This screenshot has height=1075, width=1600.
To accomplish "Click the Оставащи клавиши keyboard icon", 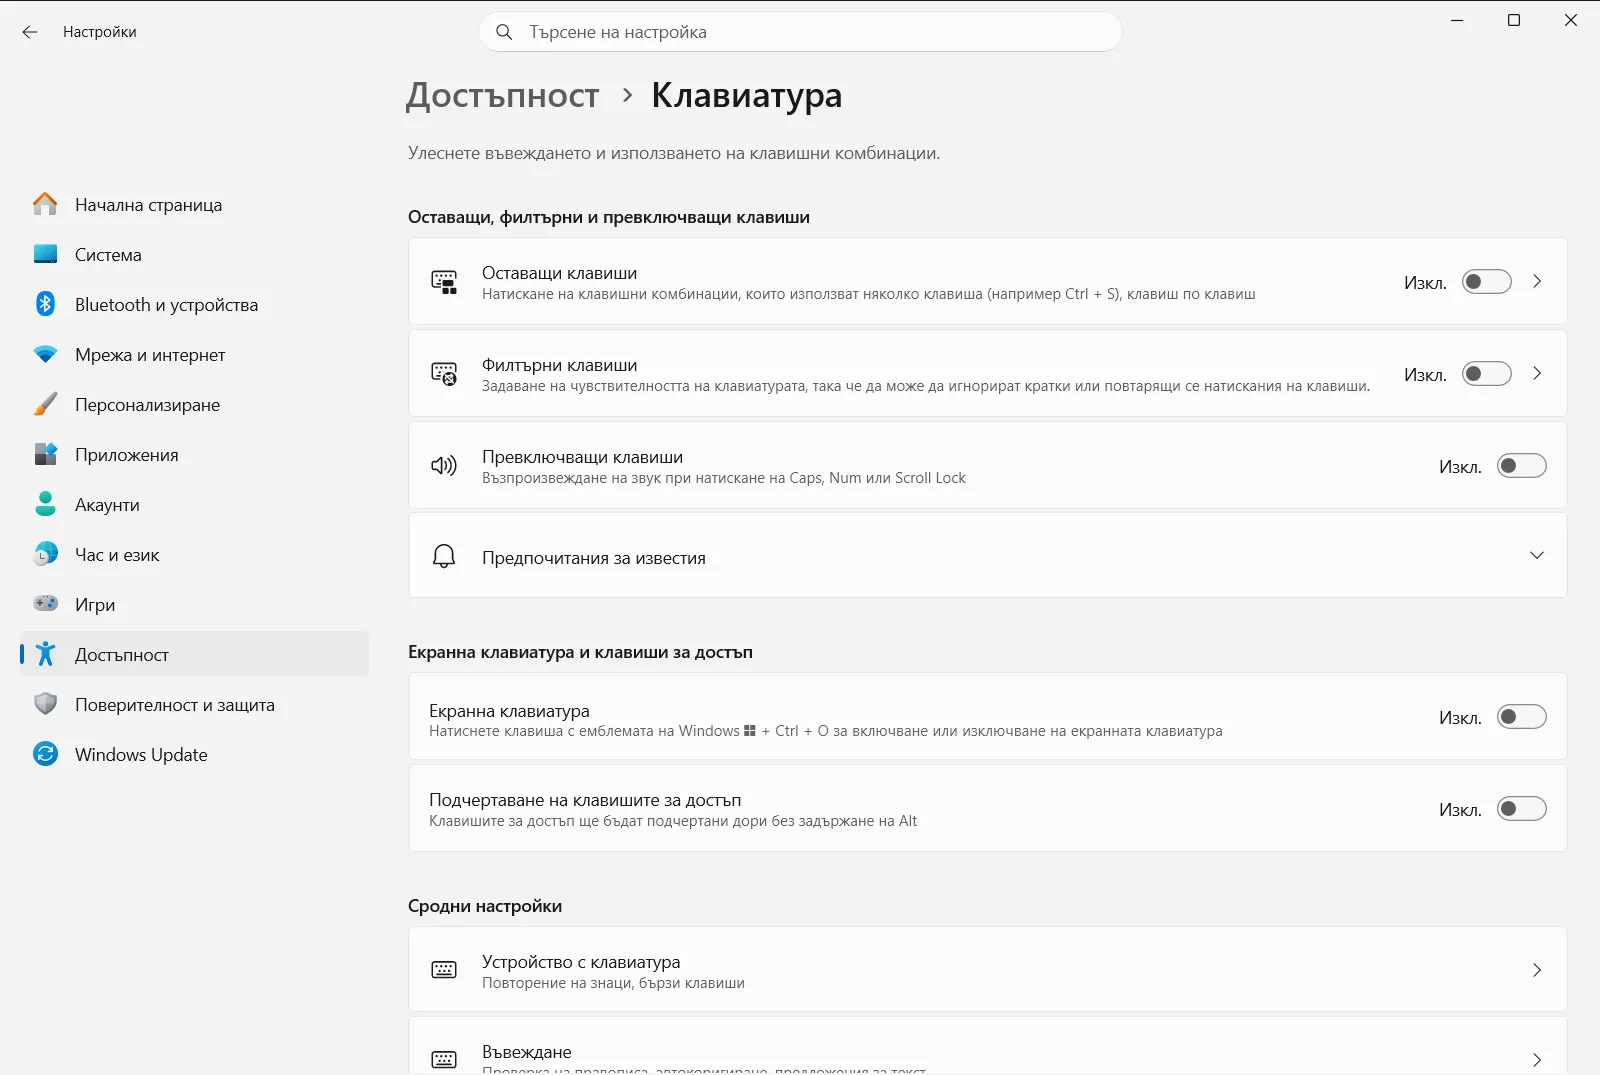I will point(444,282).
